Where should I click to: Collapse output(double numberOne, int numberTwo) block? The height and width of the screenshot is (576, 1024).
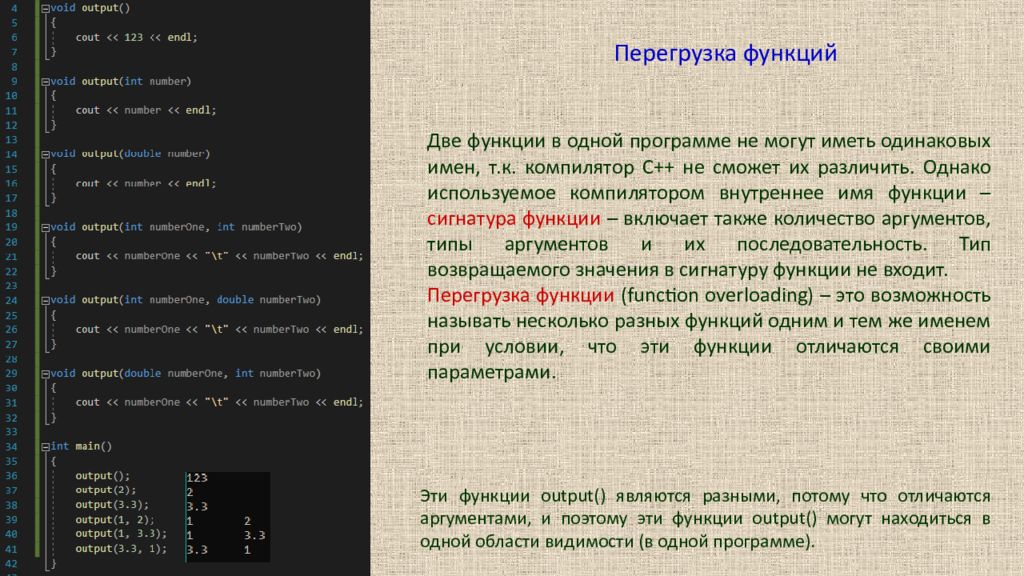pyautogui.click(x=45, y=373)
